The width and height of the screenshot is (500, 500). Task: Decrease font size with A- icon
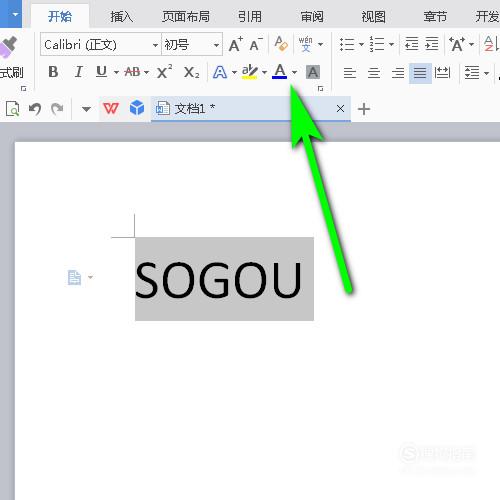point(256,44)
